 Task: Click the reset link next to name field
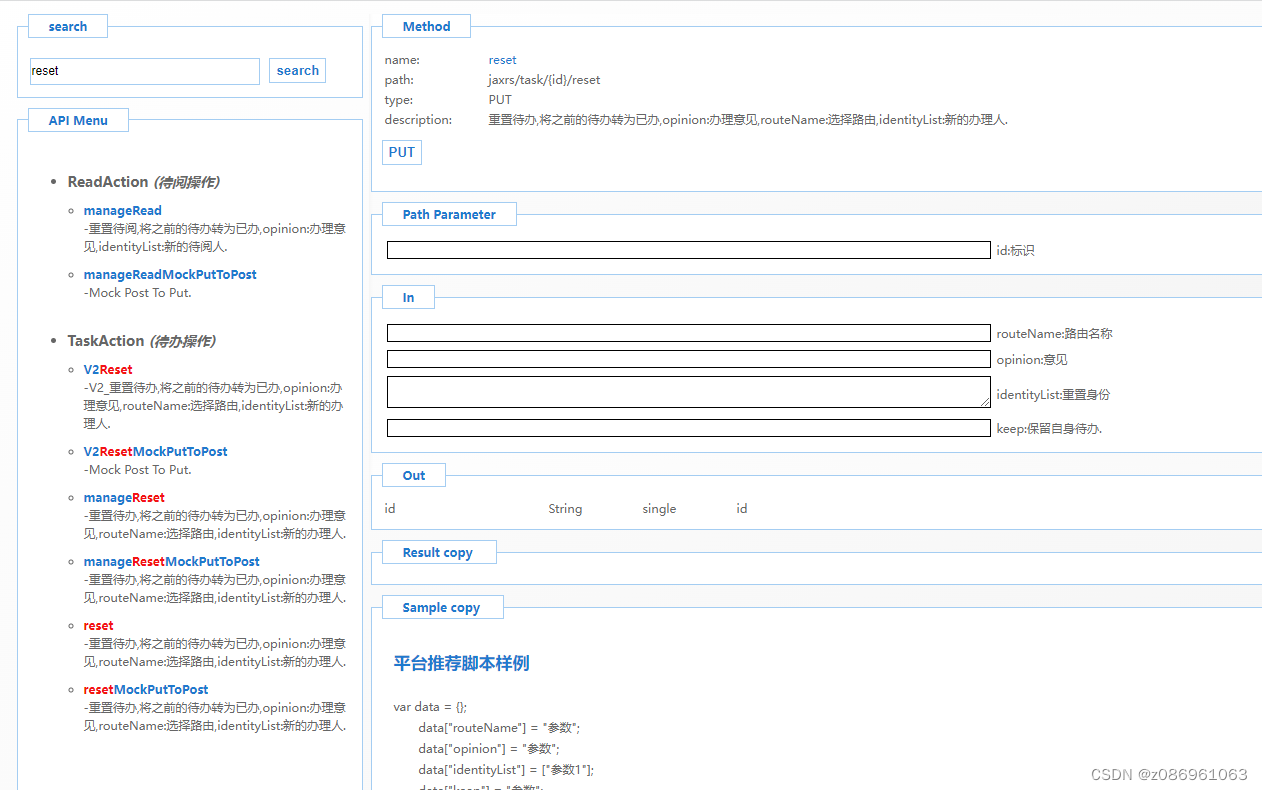click(x=502, y=60)
